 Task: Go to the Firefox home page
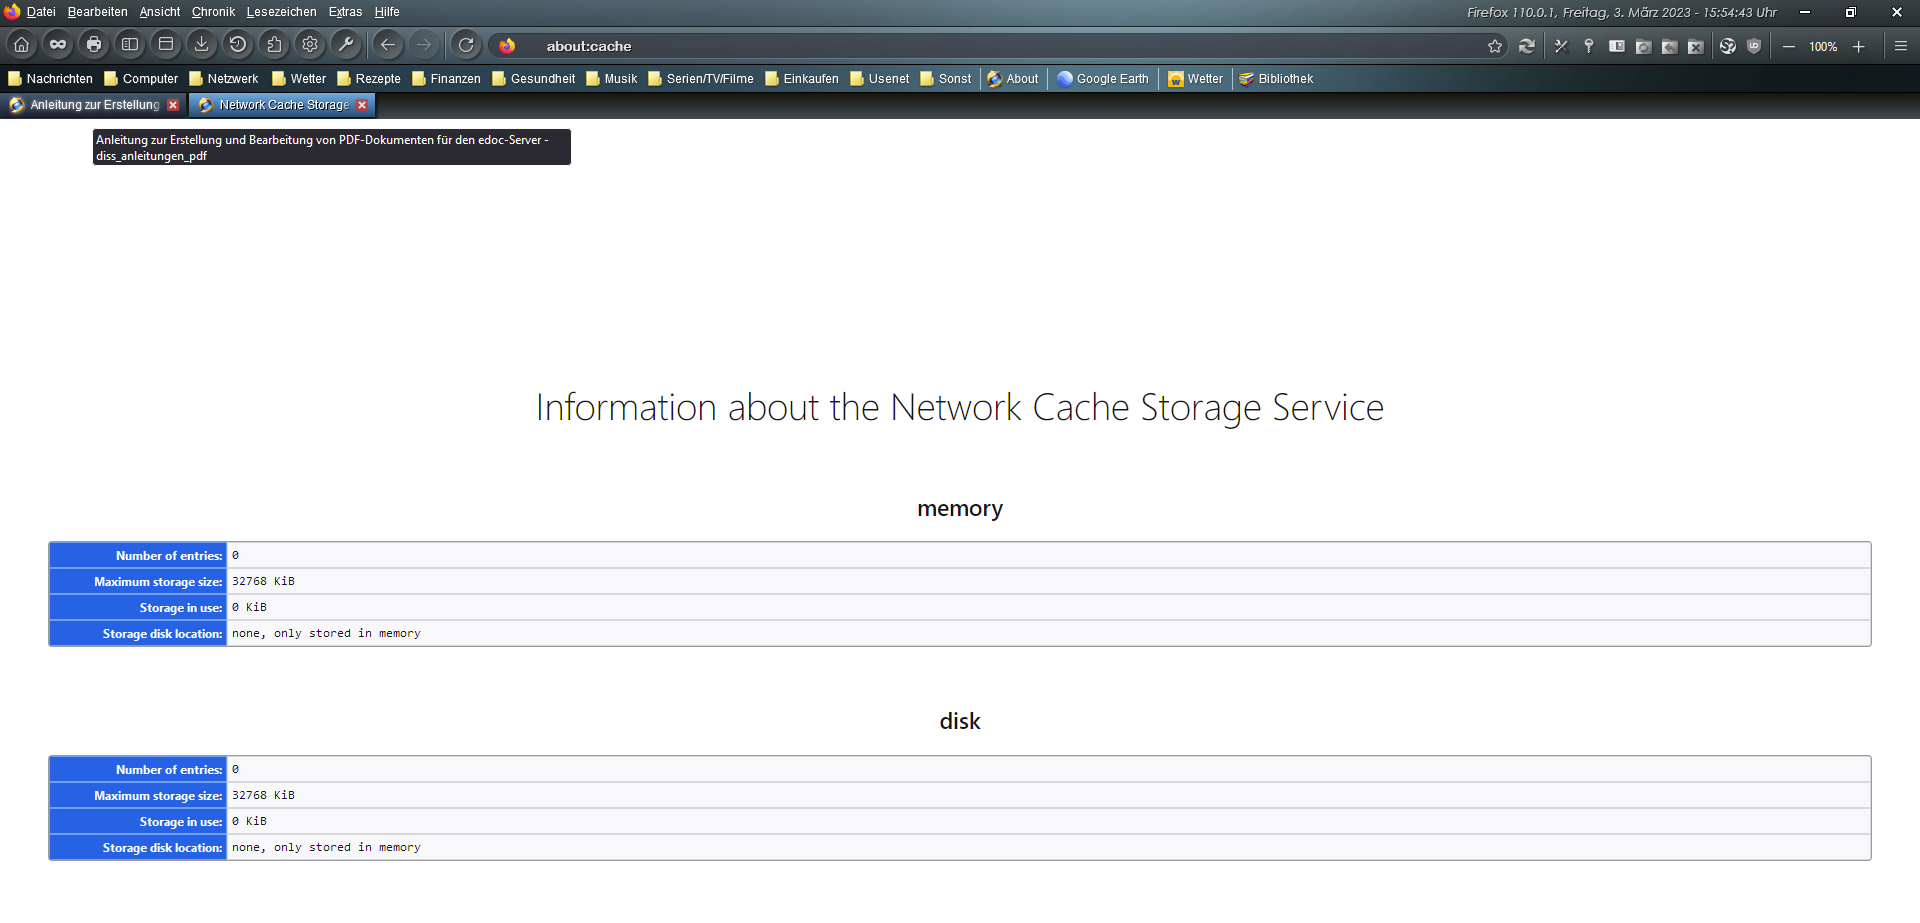pyautogui.click(x=21, y=45)
